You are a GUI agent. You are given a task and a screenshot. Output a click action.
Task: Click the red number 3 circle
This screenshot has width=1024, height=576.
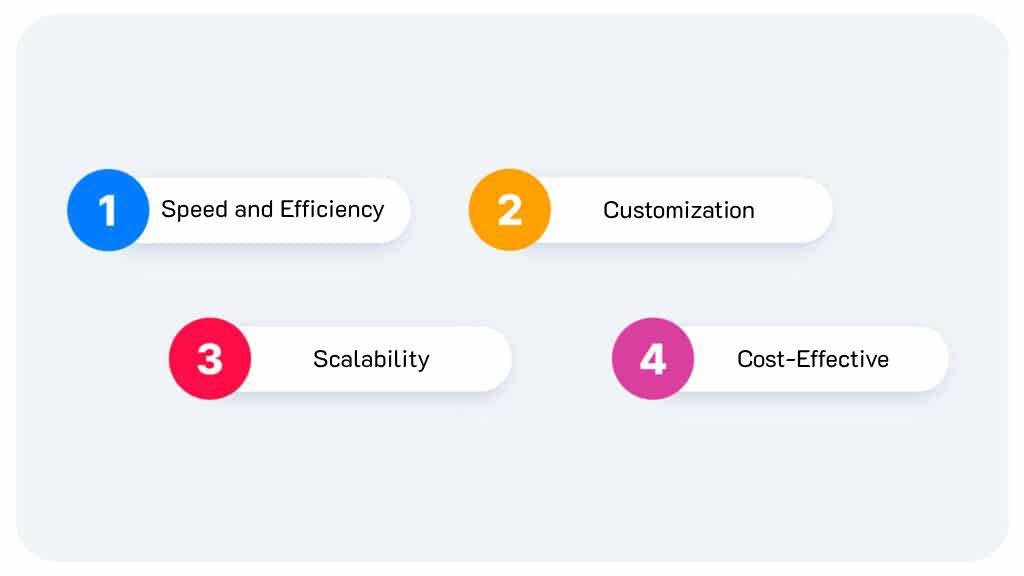[210, 359]
